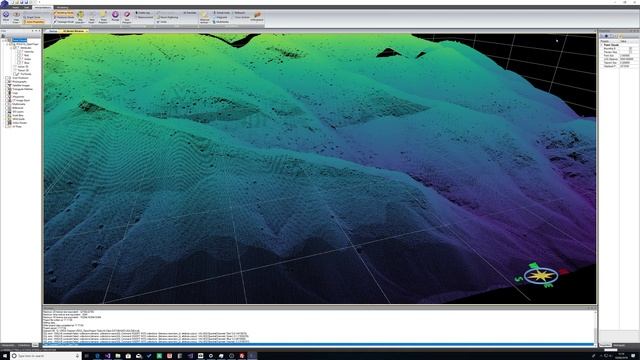Switch to the document tab left of 3D Model Window
This screenshot has height=360, width=640.
53,31
